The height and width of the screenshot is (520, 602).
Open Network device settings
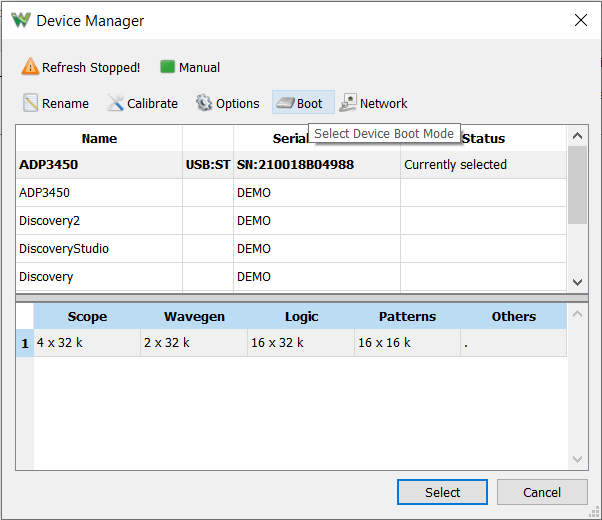pyautogui.click(x=373, y=103)
